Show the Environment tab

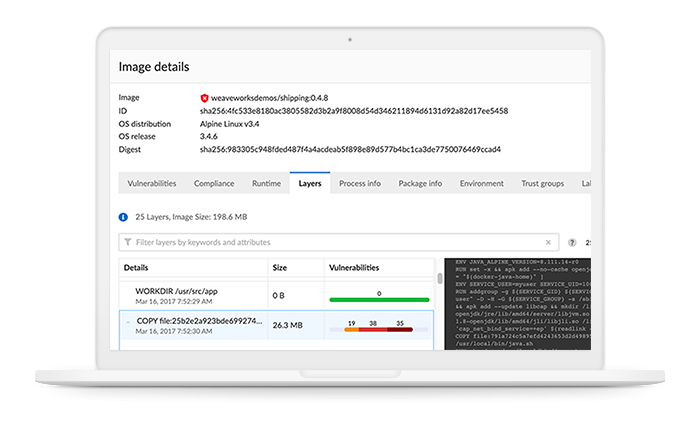(481, 184)
